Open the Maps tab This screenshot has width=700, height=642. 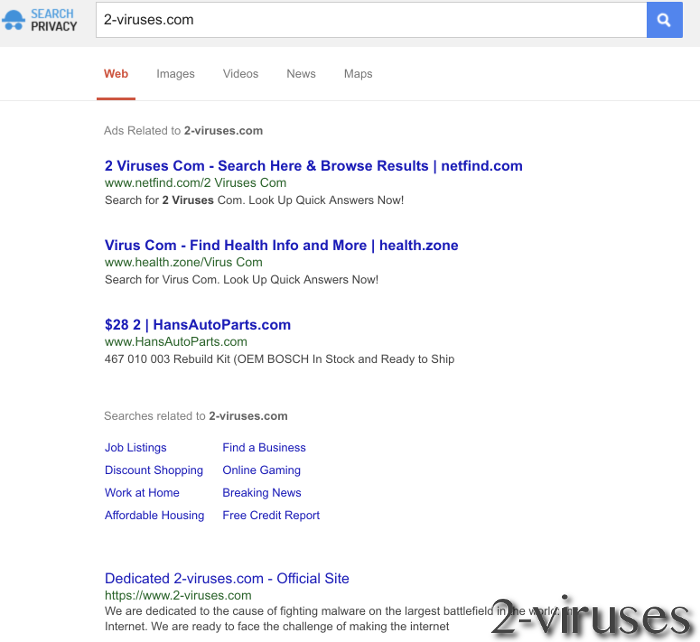(358, 74)
